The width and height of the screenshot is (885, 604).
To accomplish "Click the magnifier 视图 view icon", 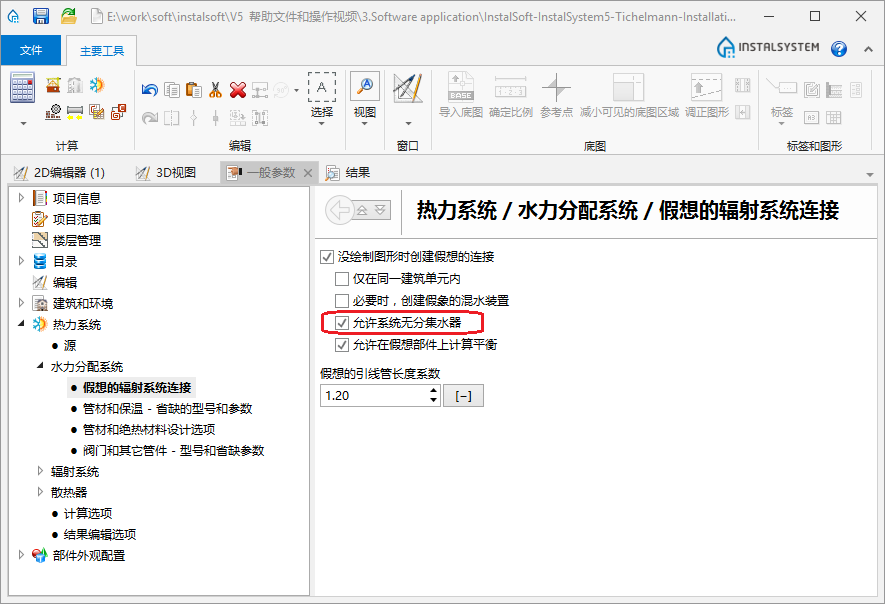I will click(x=364, y=88).
